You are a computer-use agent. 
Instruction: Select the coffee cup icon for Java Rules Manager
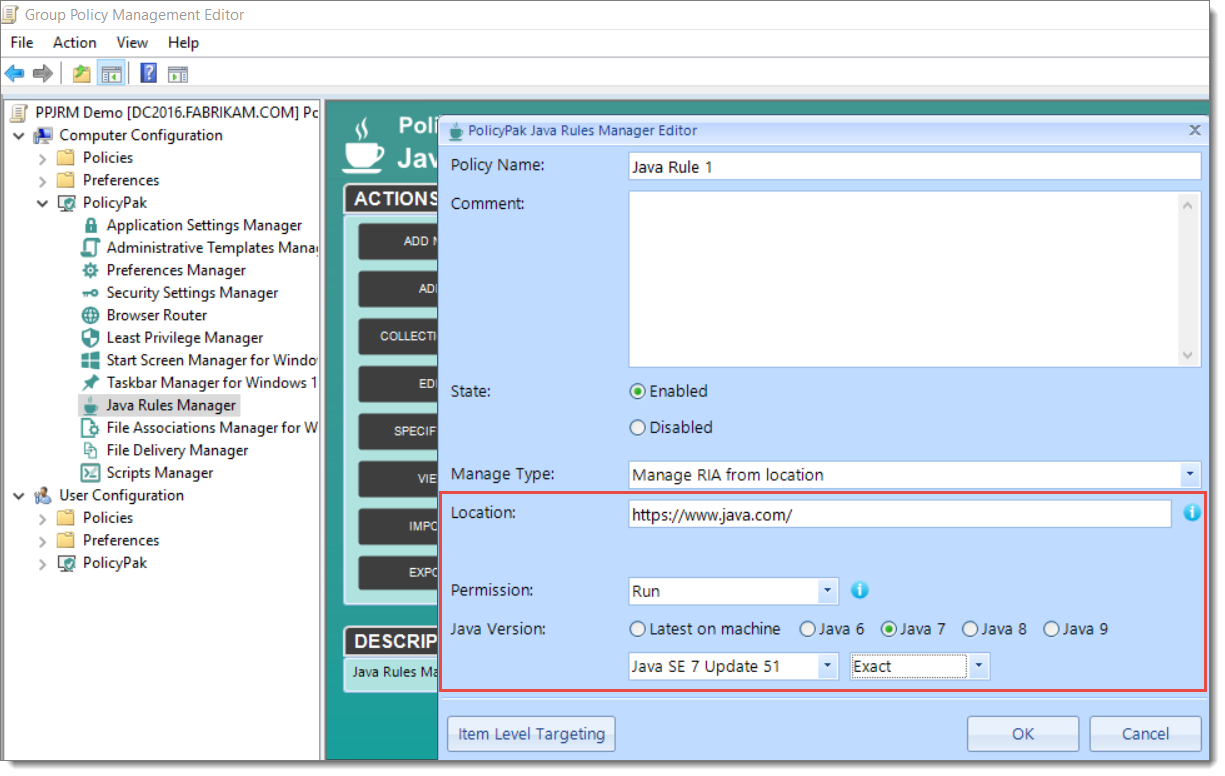[x=91, y=405]
